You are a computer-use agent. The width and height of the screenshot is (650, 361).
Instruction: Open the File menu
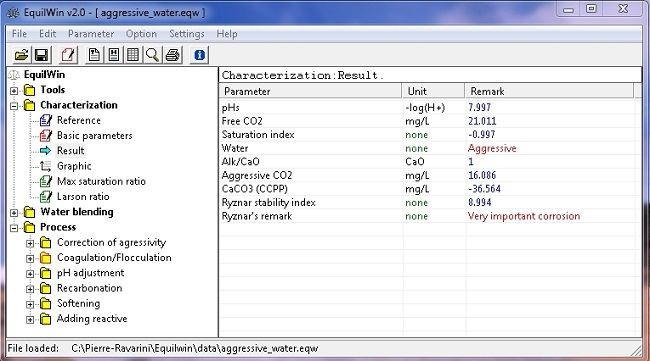click(19, 34)
